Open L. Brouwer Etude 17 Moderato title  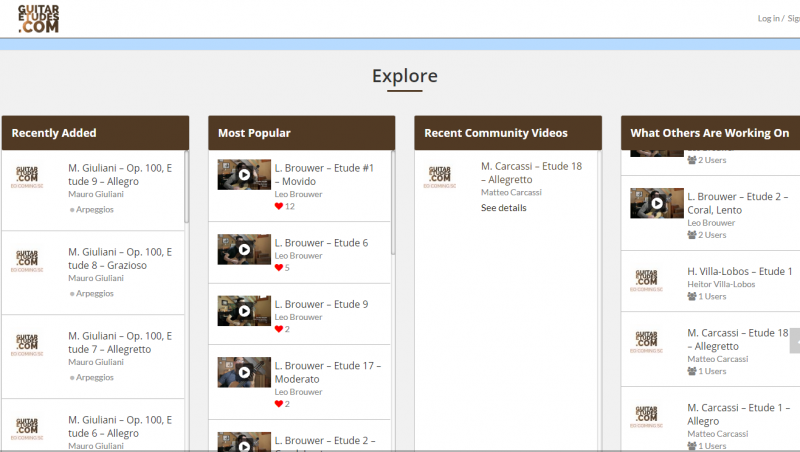[328, 372]
